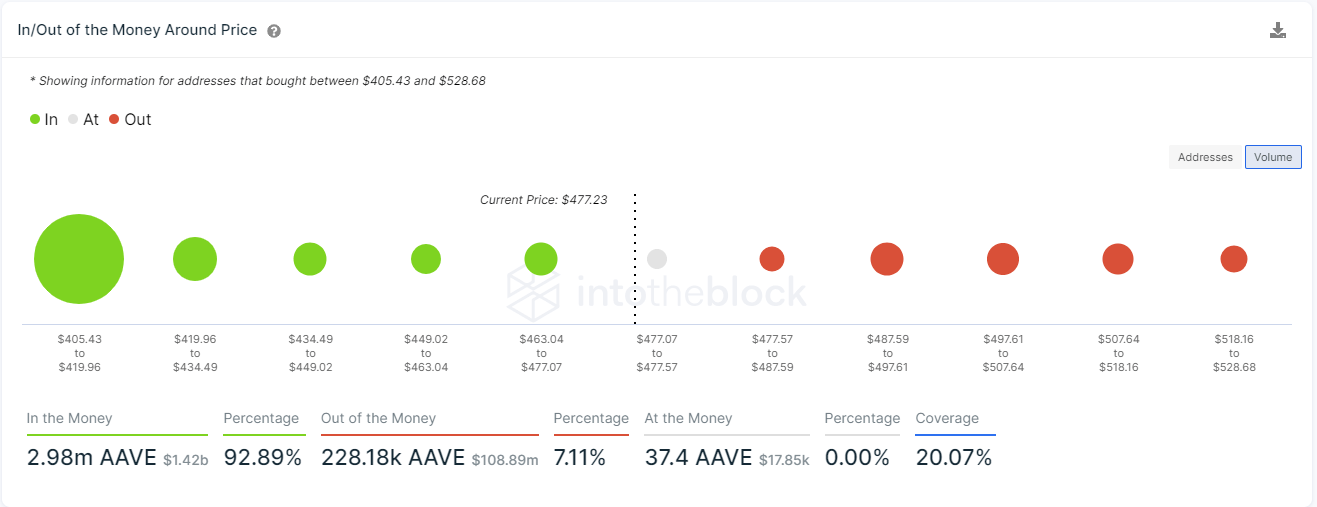Screen dimensions: 1317x507
Task: Click the Coverage 20.07% statistic
Action: 954,458
